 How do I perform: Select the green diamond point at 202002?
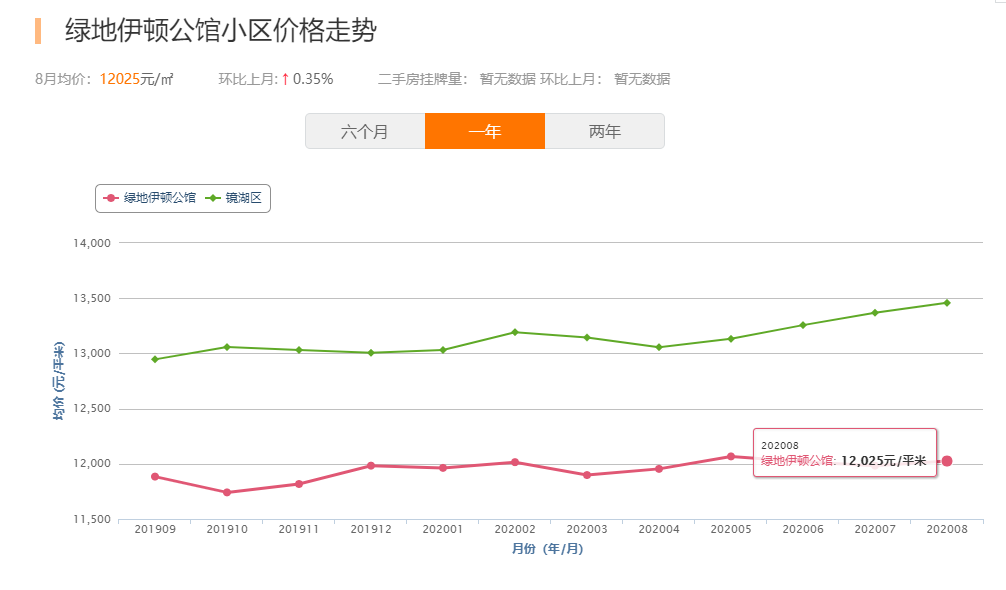[x=515, y=332]
